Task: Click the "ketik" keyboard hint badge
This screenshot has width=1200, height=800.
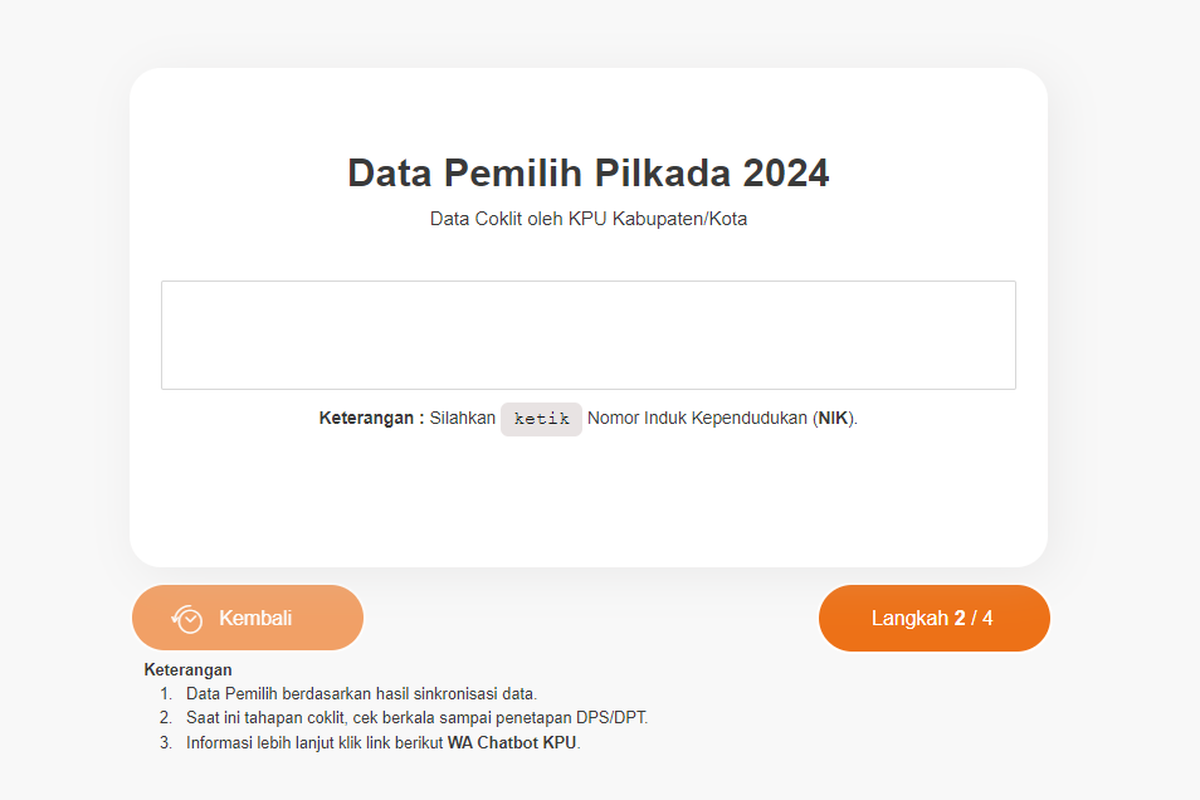Action: click(541, 418)
